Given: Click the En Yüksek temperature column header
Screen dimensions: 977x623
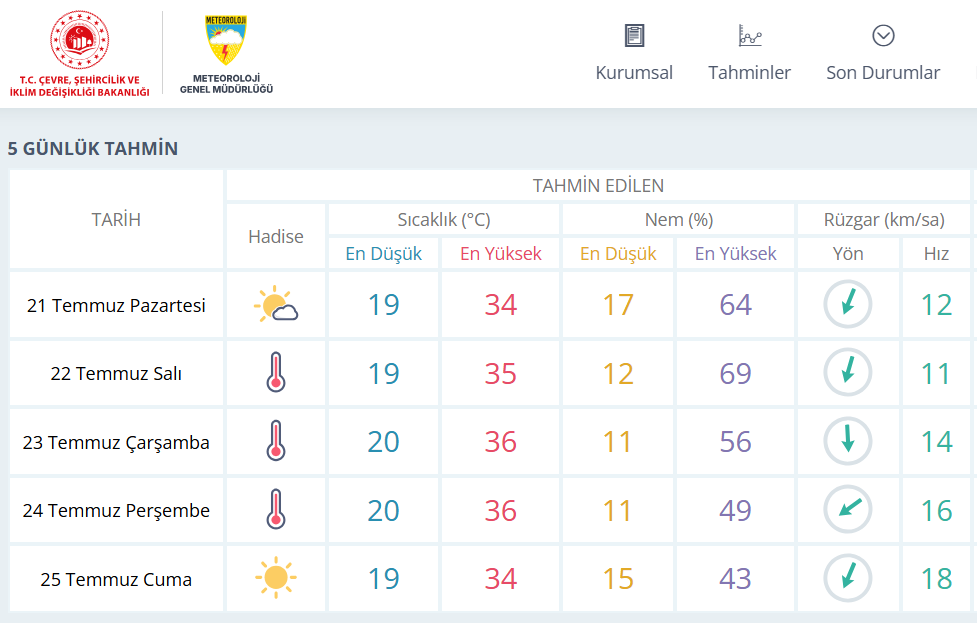Looking at the screenshot, I should [x=501, y=254].
